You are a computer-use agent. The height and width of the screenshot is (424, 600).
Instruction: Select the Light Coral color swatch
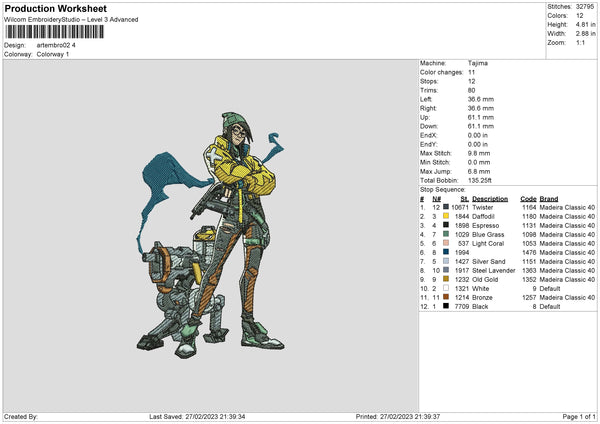click(446, 243)
